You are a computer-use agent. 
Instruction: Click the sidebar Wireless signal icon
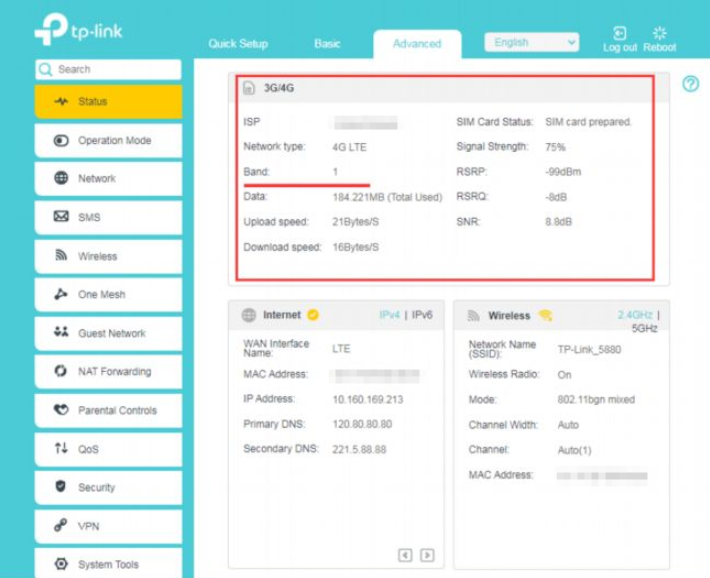pos(61,255)
